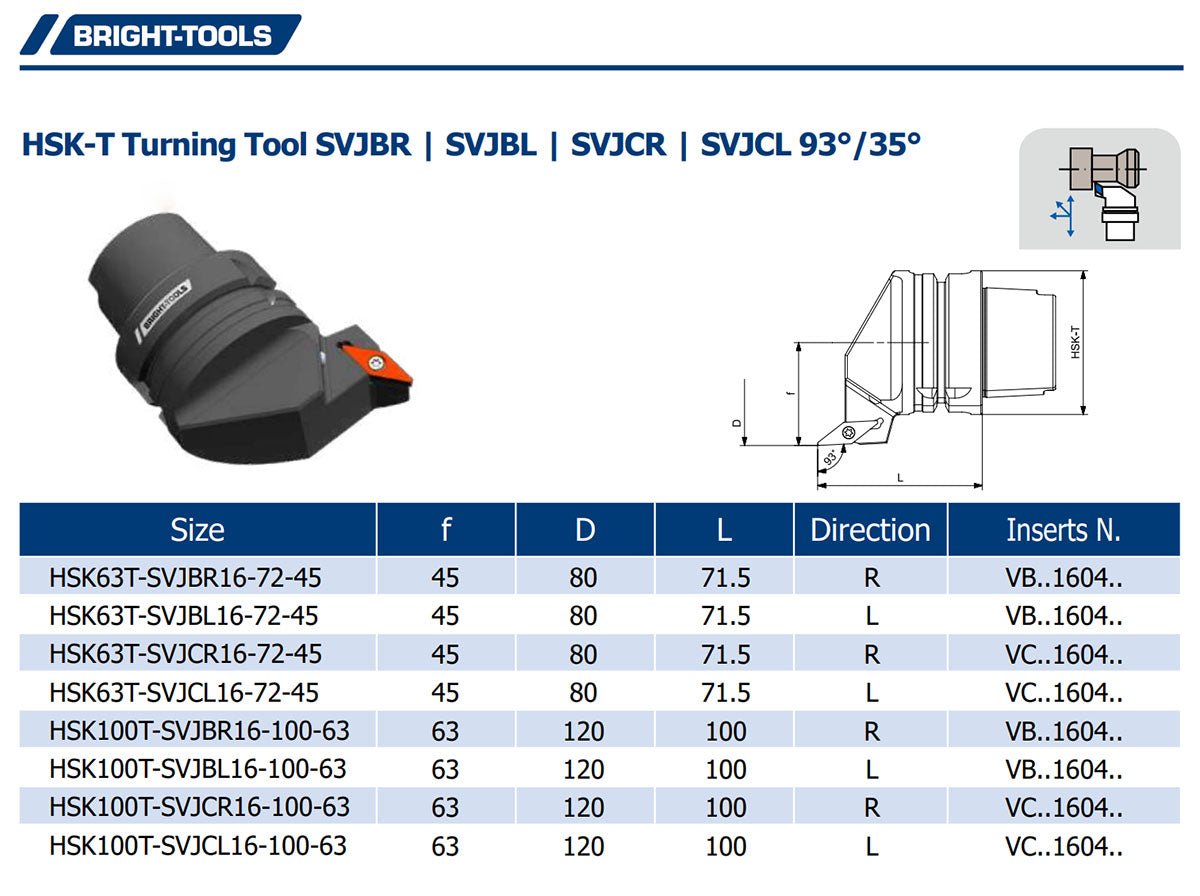Click Direction R in HSK63T-SVJBR16-72-45 row
1200x896 pixels.
[872, 578]
